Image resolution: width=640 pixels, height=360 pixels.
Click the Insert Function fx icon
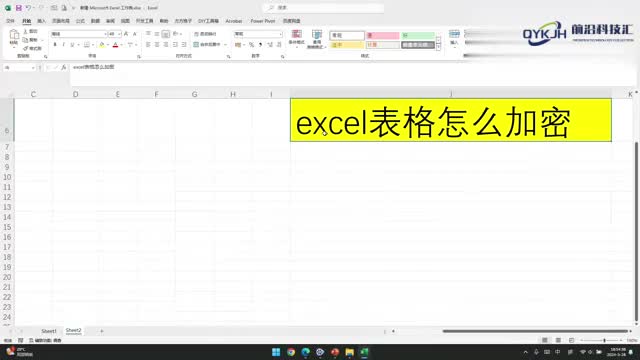(x=64, y=67)
